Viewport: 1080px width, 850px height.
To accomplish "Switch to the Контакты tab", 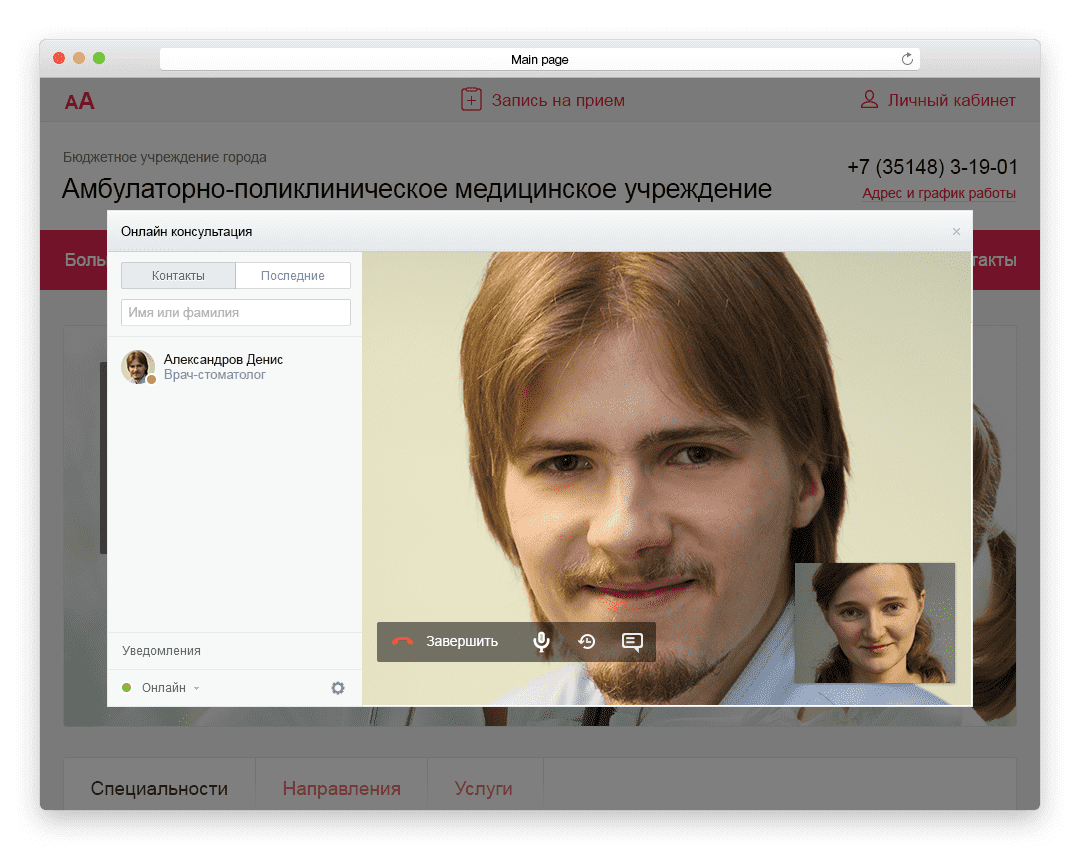I will tap(178, 276).
